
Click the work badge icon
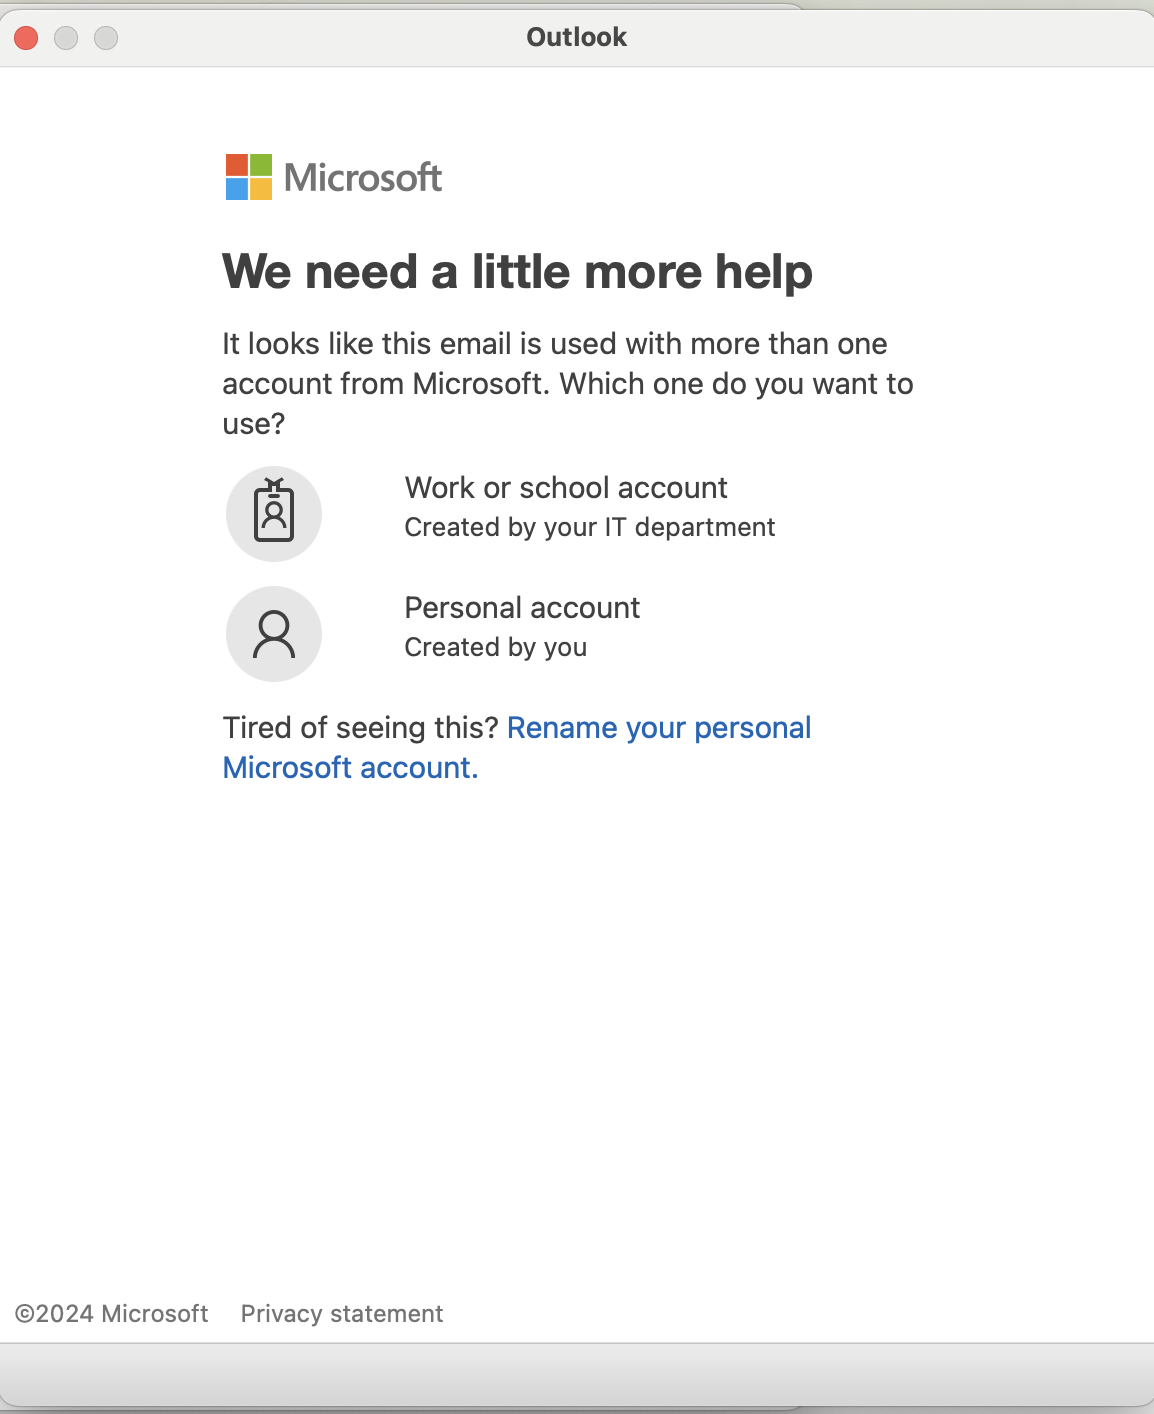coord(273,513)
